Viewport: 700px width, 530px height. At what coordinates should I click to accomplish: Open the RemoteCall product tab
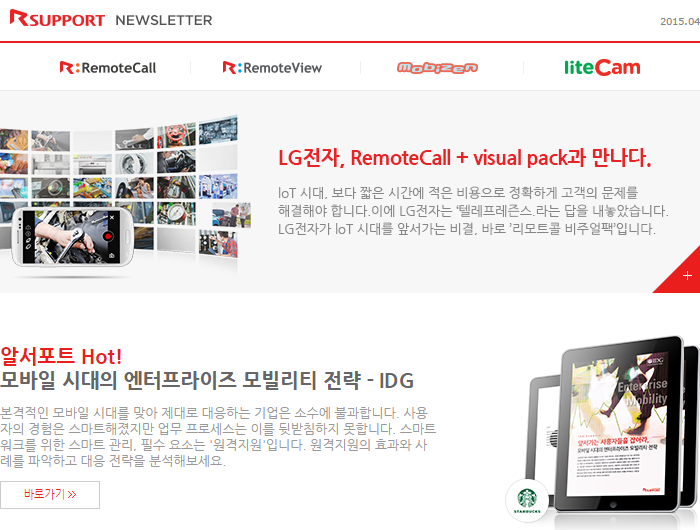[x=108, y=68]
